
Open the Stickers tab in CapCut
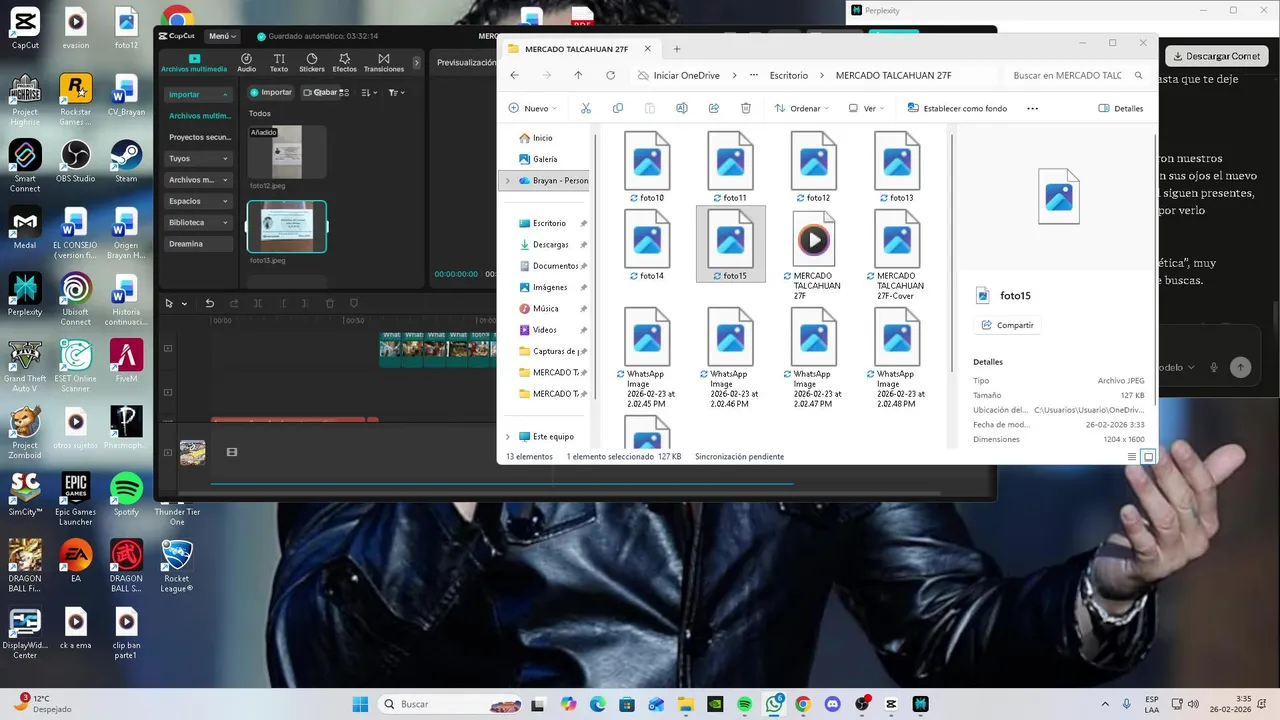click(x=312, y=63)
